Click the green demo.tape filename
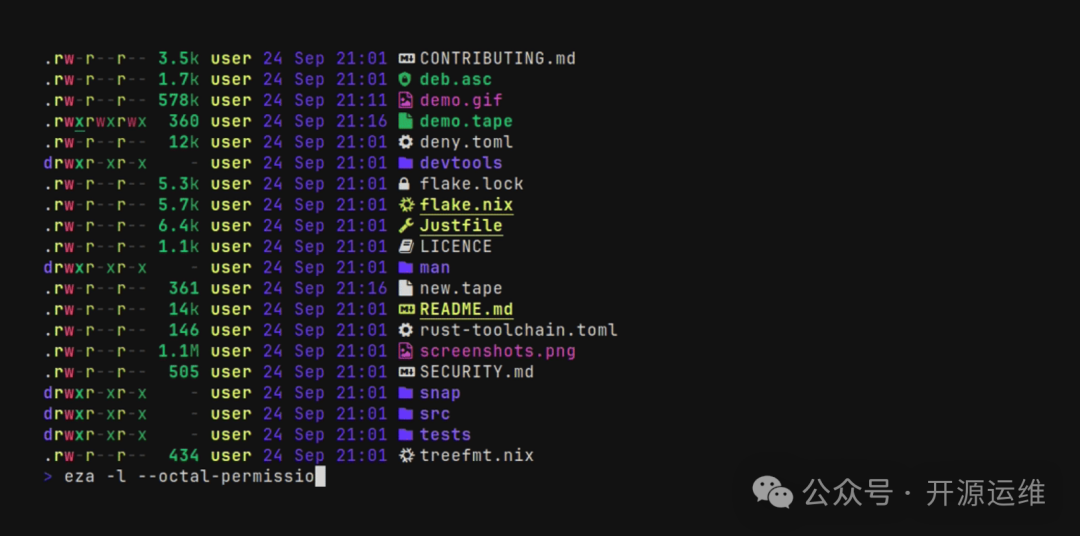Screen dimensions: 1080x536 (x=466, y=122)
